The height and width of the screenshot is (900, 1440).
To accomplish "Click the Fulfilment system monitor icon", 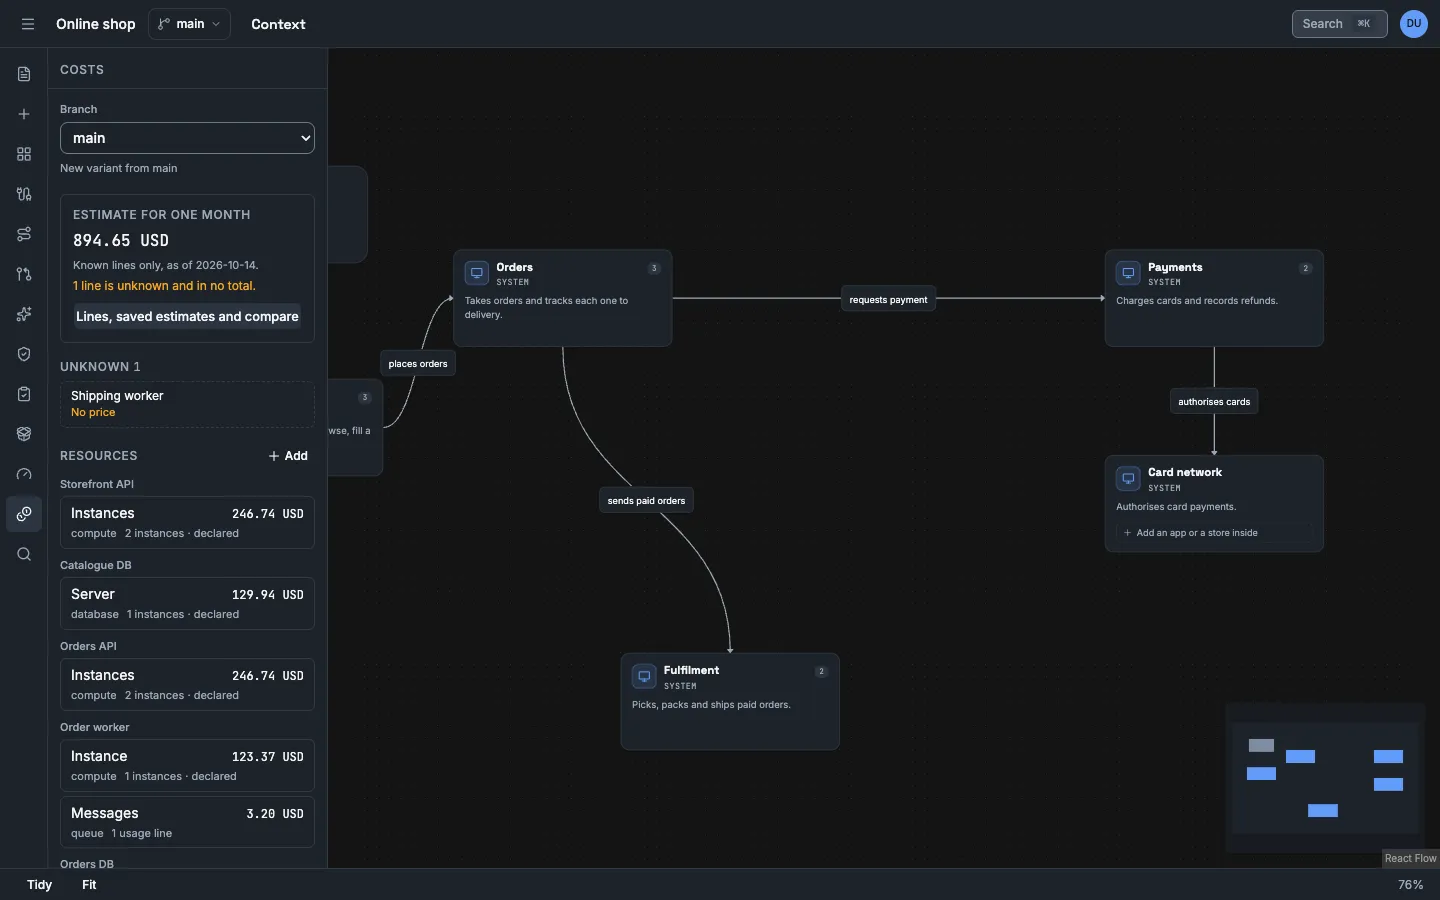I will (644, 676).
